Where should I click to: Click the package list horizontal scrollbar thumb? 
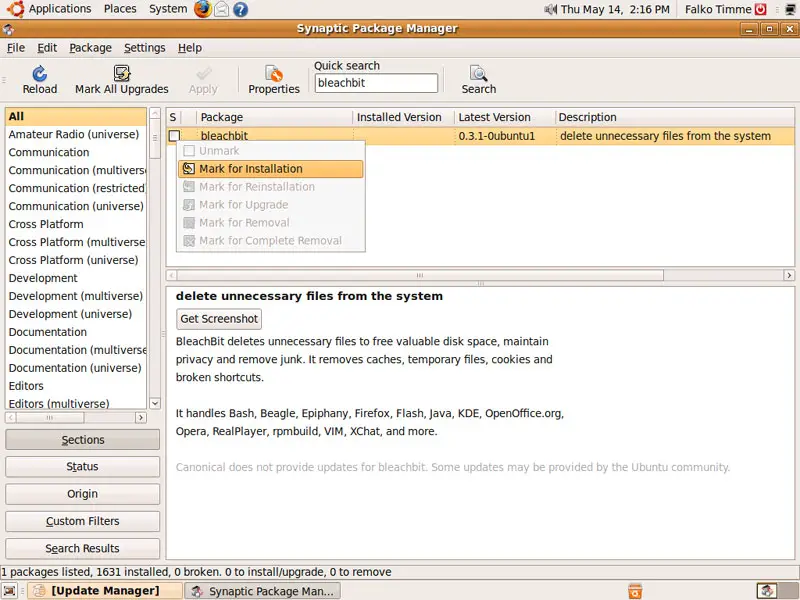point(420,276)
